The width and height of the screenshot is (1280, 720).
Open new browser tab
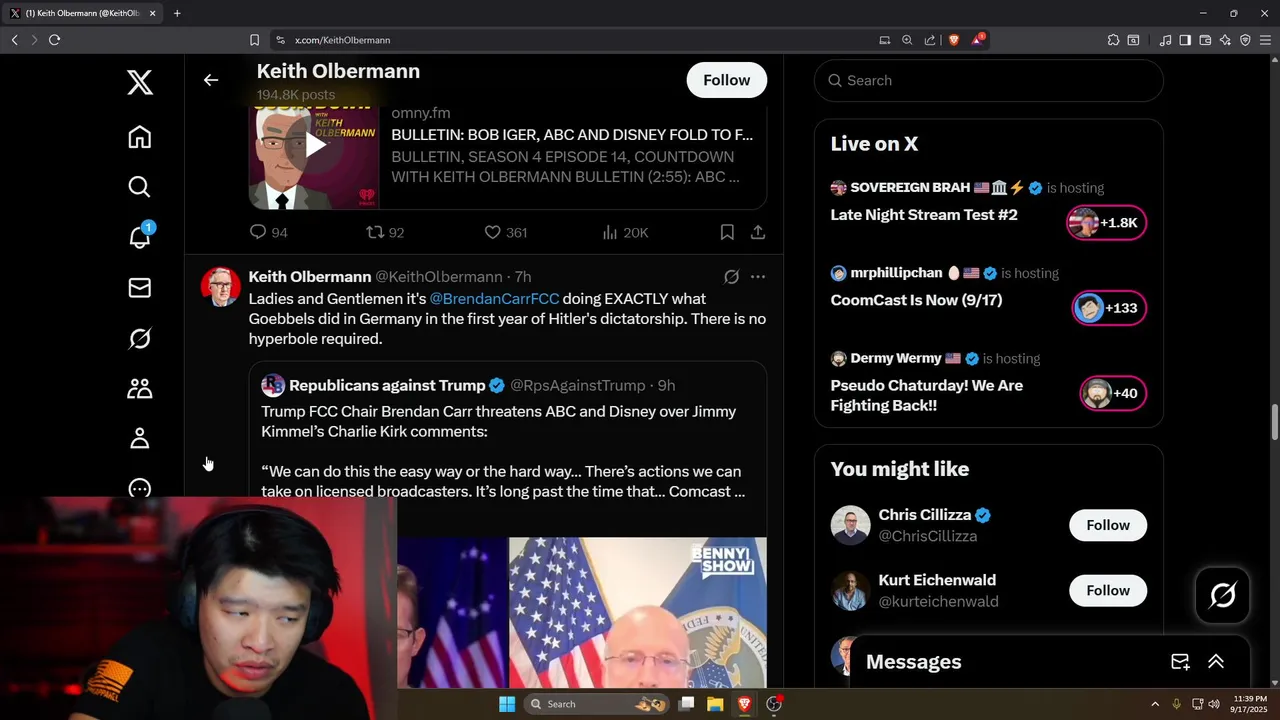[177, 13]
